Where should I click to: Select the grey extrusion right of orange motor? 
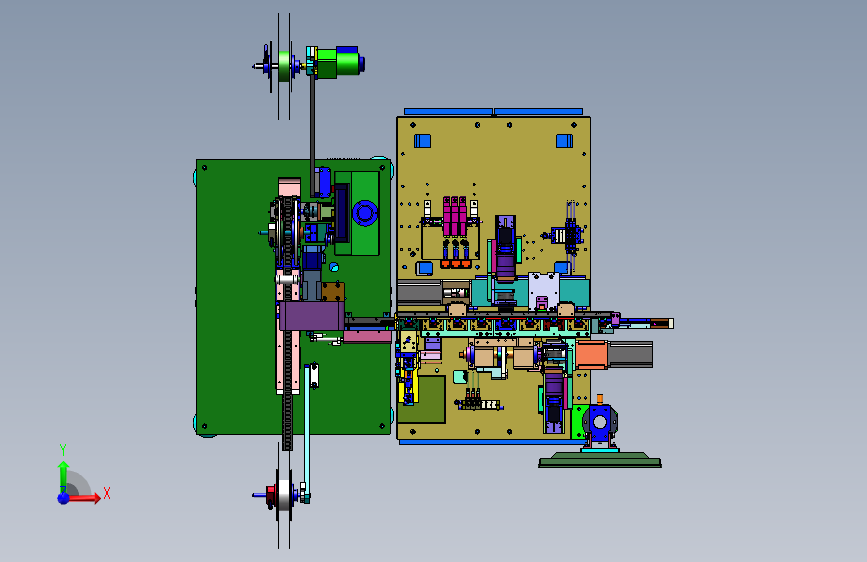pos(630,355)
